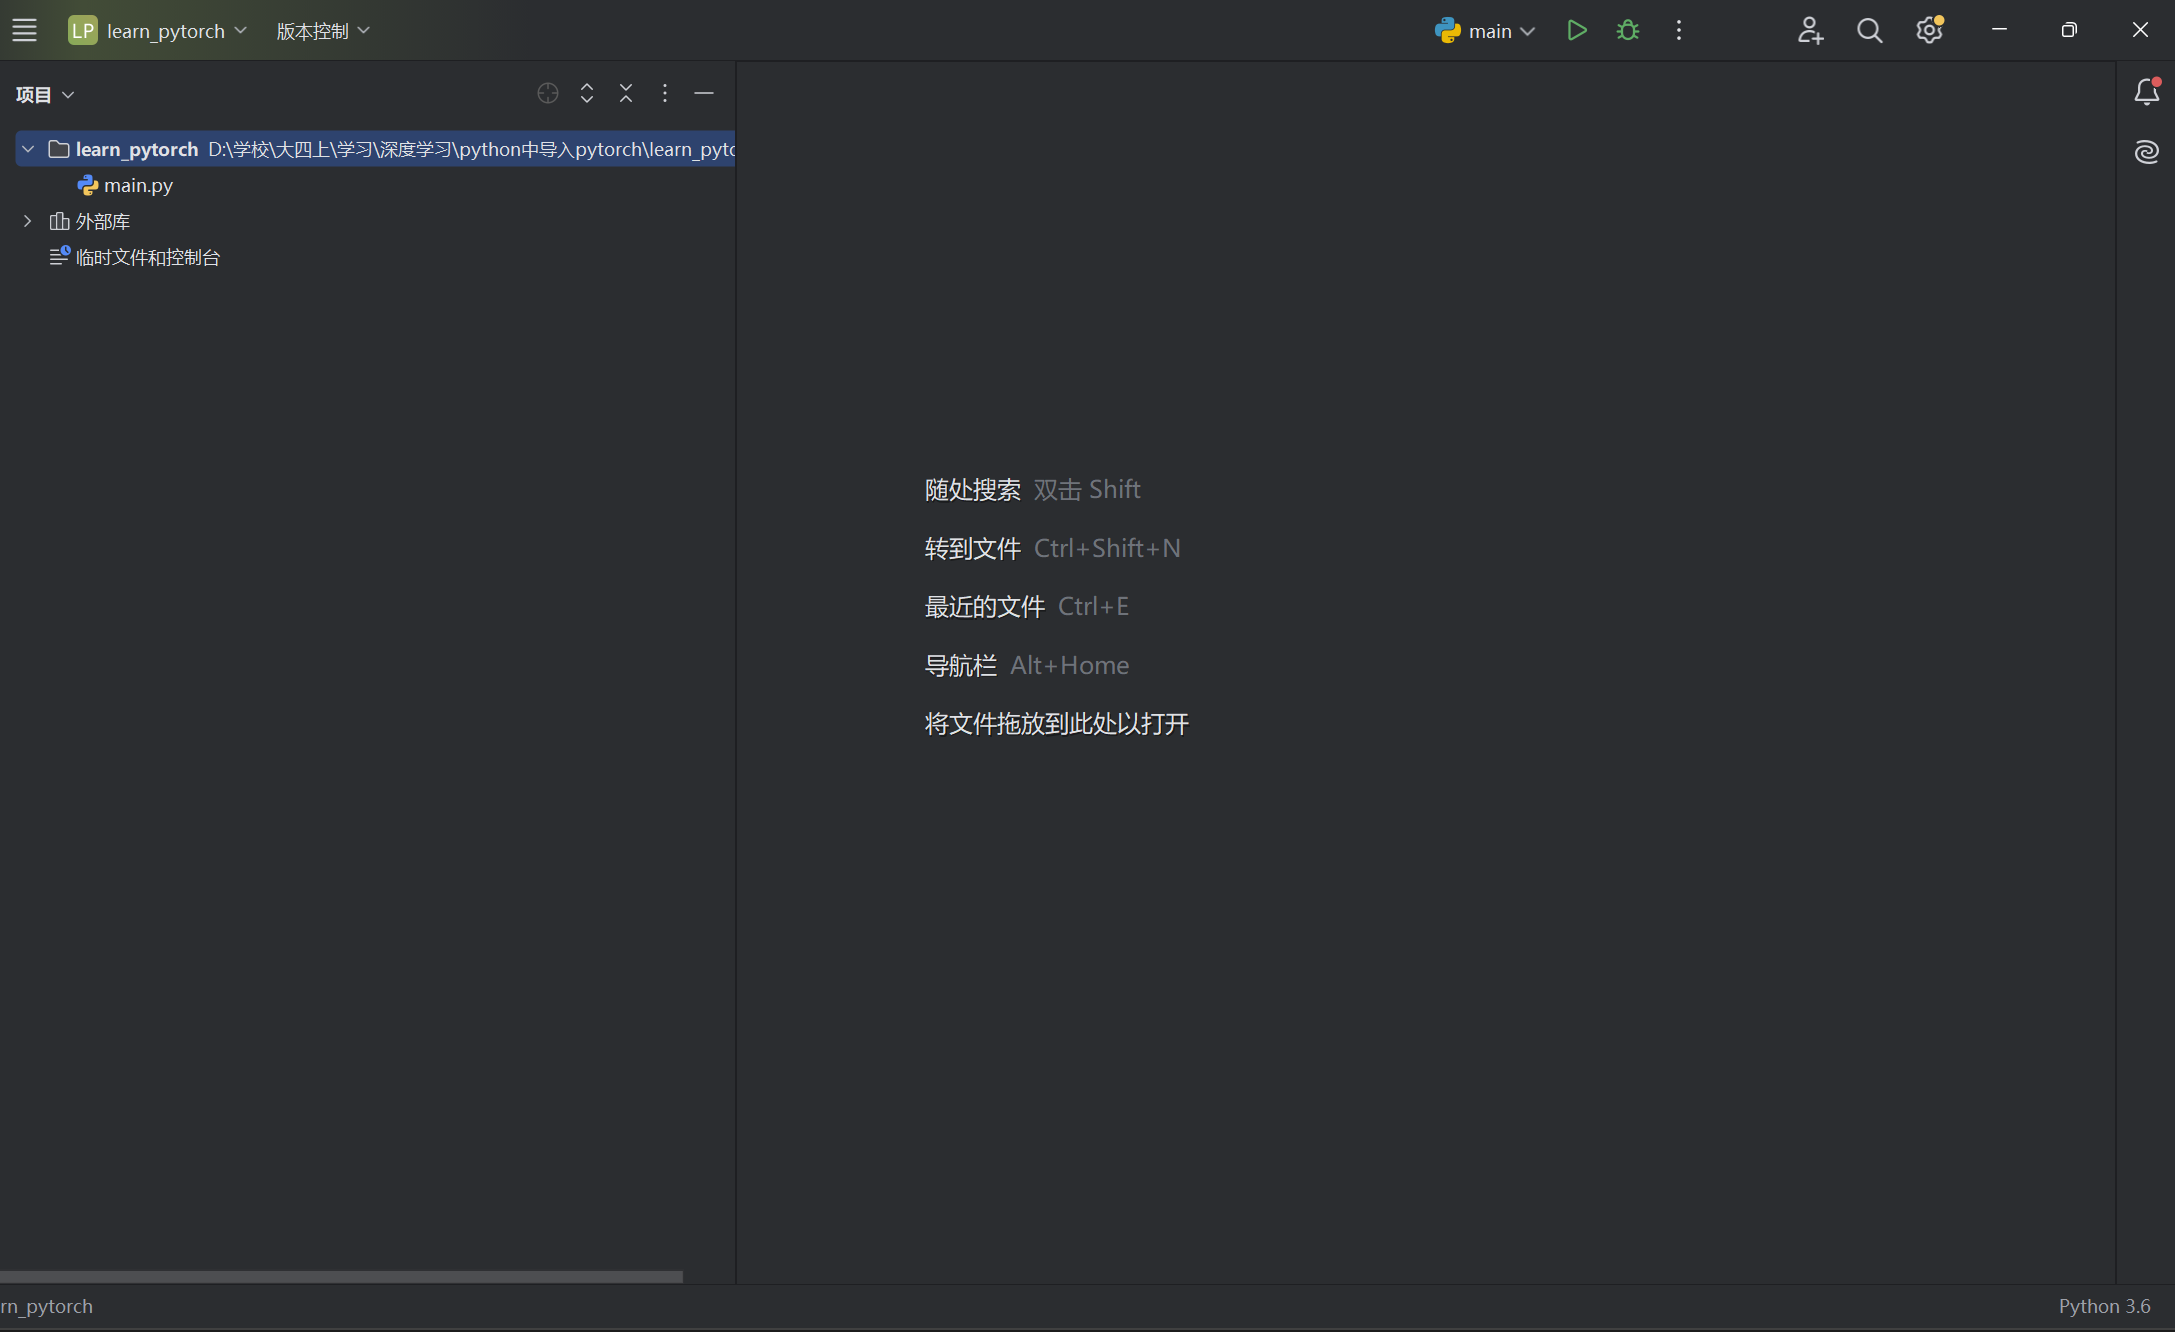The height and width of the screenshot is (1332, 2175).
Task: Click Select Opened File target icon
Action: coord(547,93)
